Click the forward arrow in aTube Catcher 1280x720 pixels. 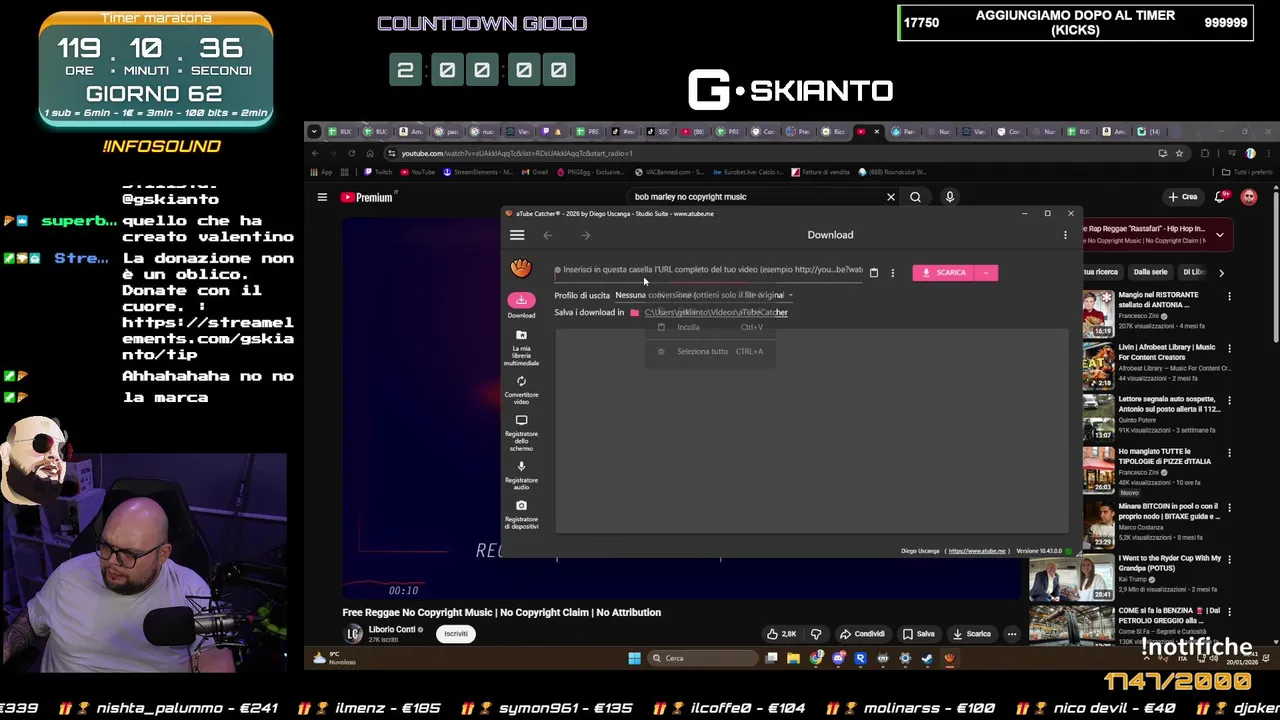pos(586,235)
